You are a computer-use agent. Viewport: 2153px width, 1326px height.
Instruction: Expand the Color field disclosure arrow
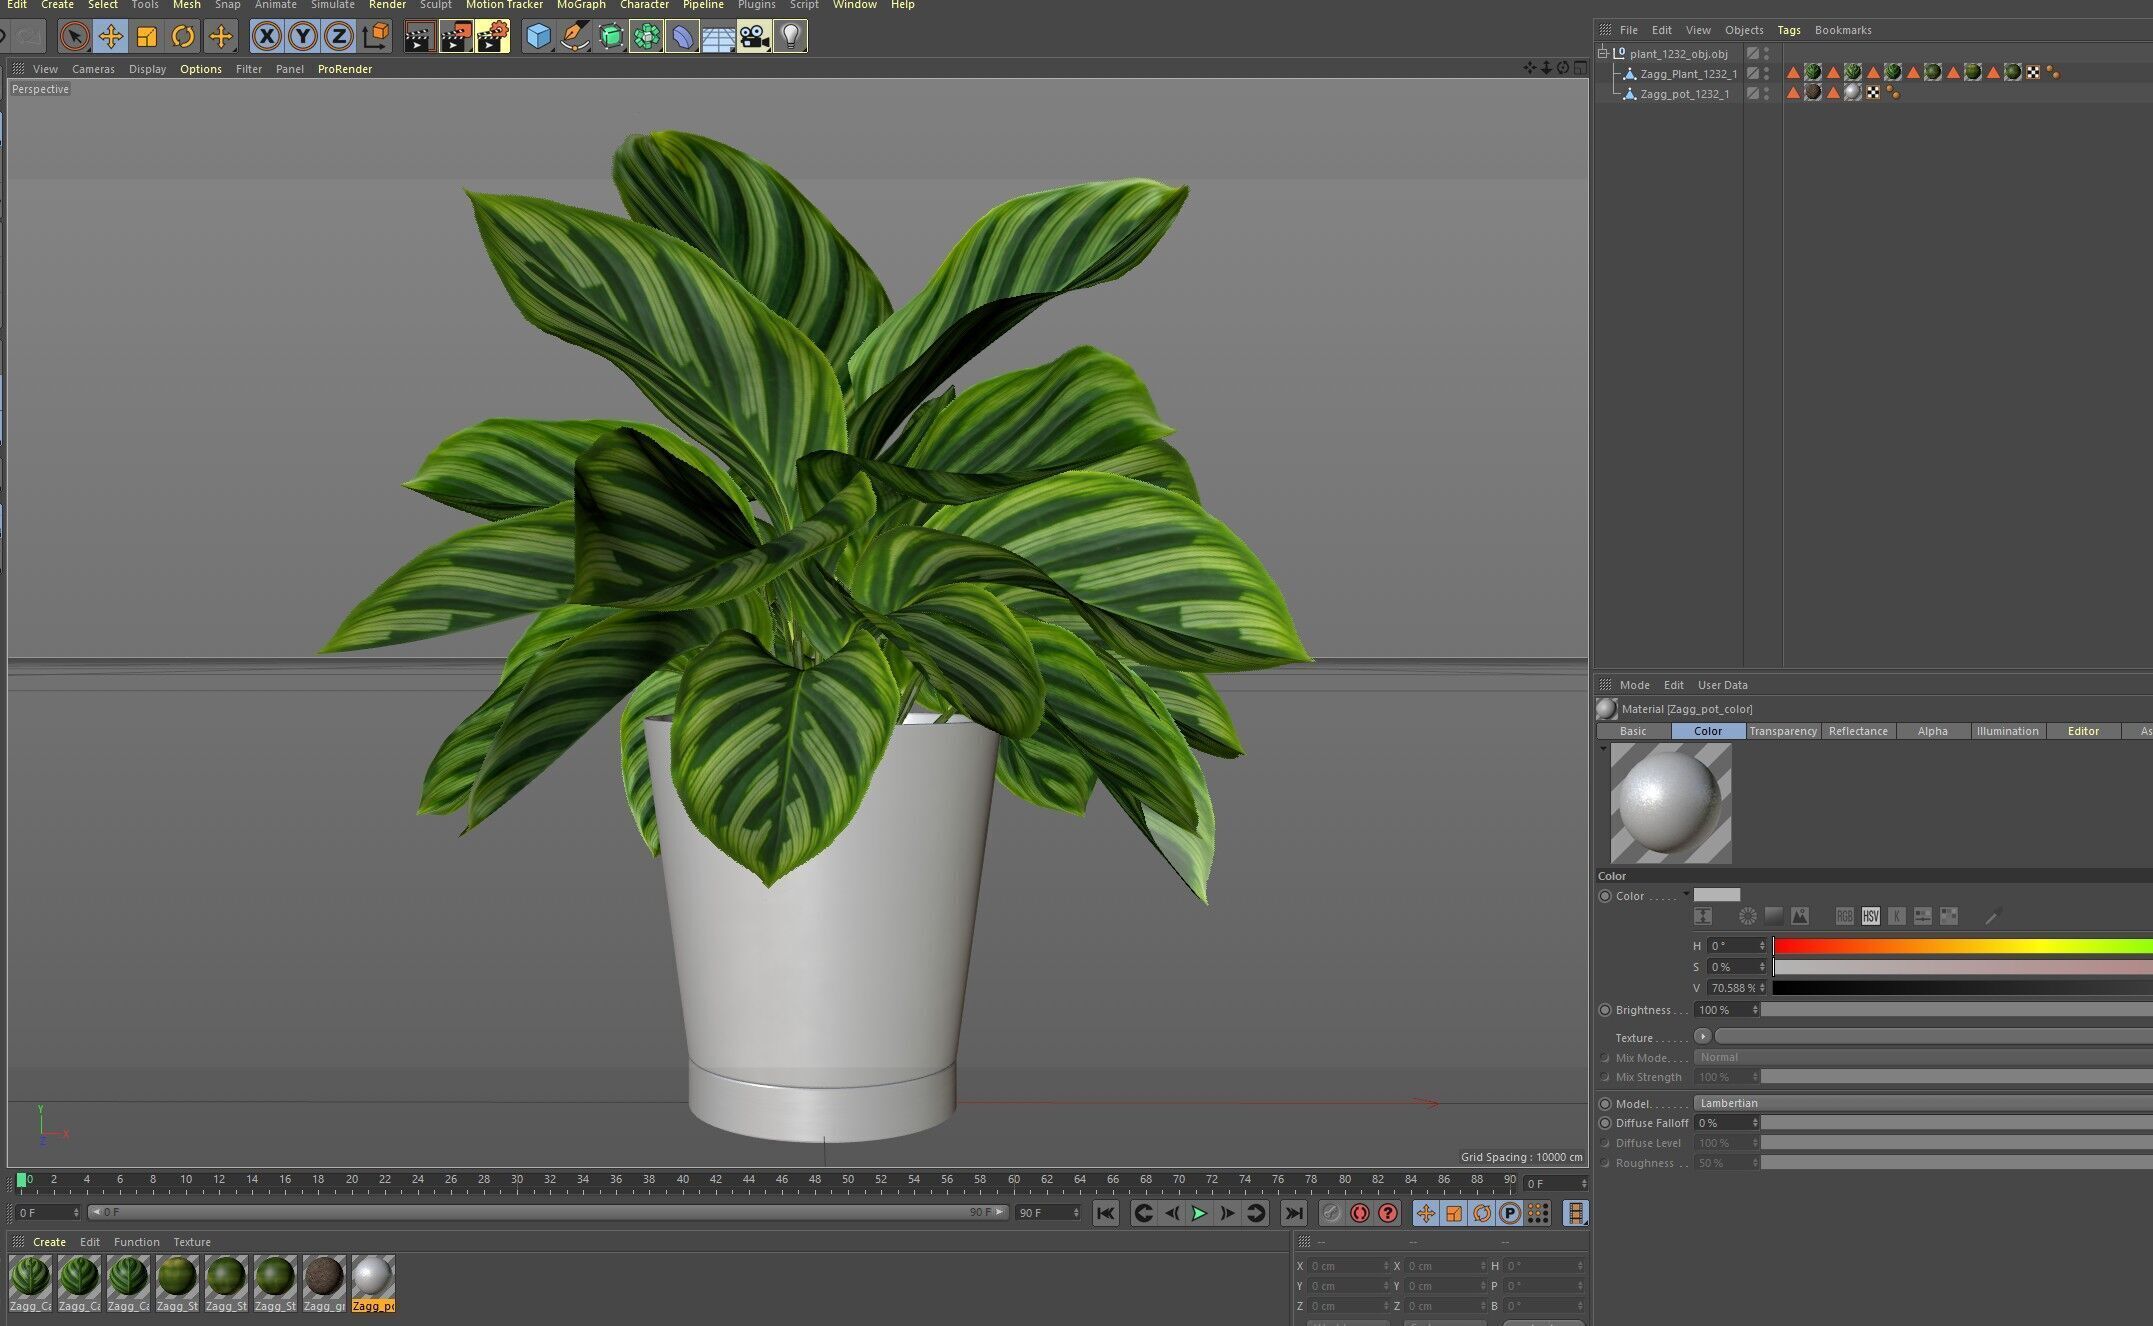coord(1686,894)
